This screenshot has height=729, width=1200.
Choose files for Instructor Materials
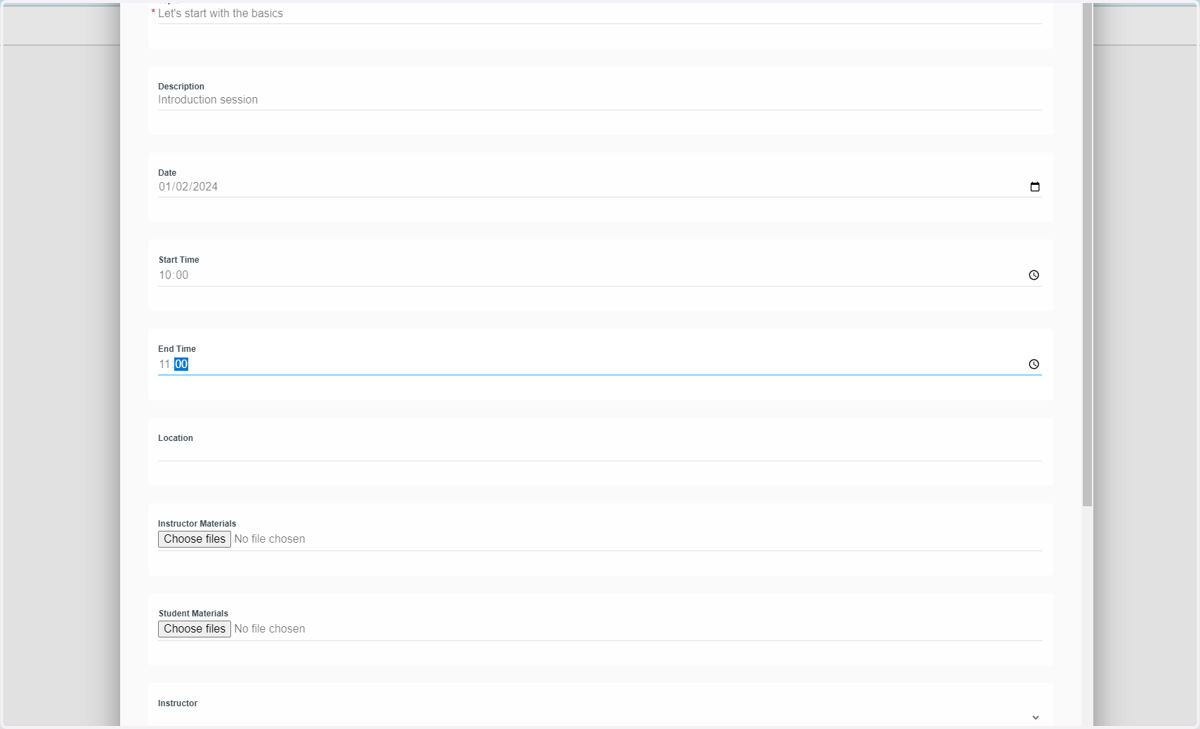click(x=194, y=539)
